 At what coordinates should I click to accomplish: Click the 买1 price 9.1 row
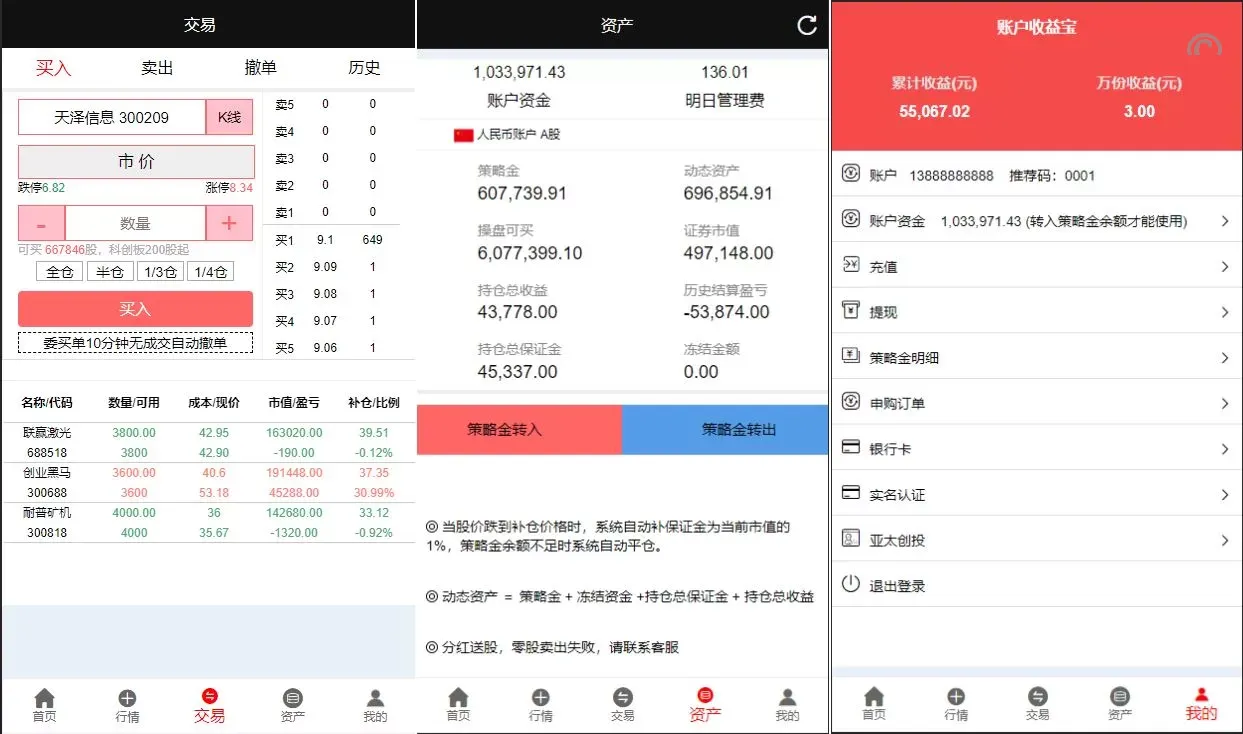tap(331, 240)
